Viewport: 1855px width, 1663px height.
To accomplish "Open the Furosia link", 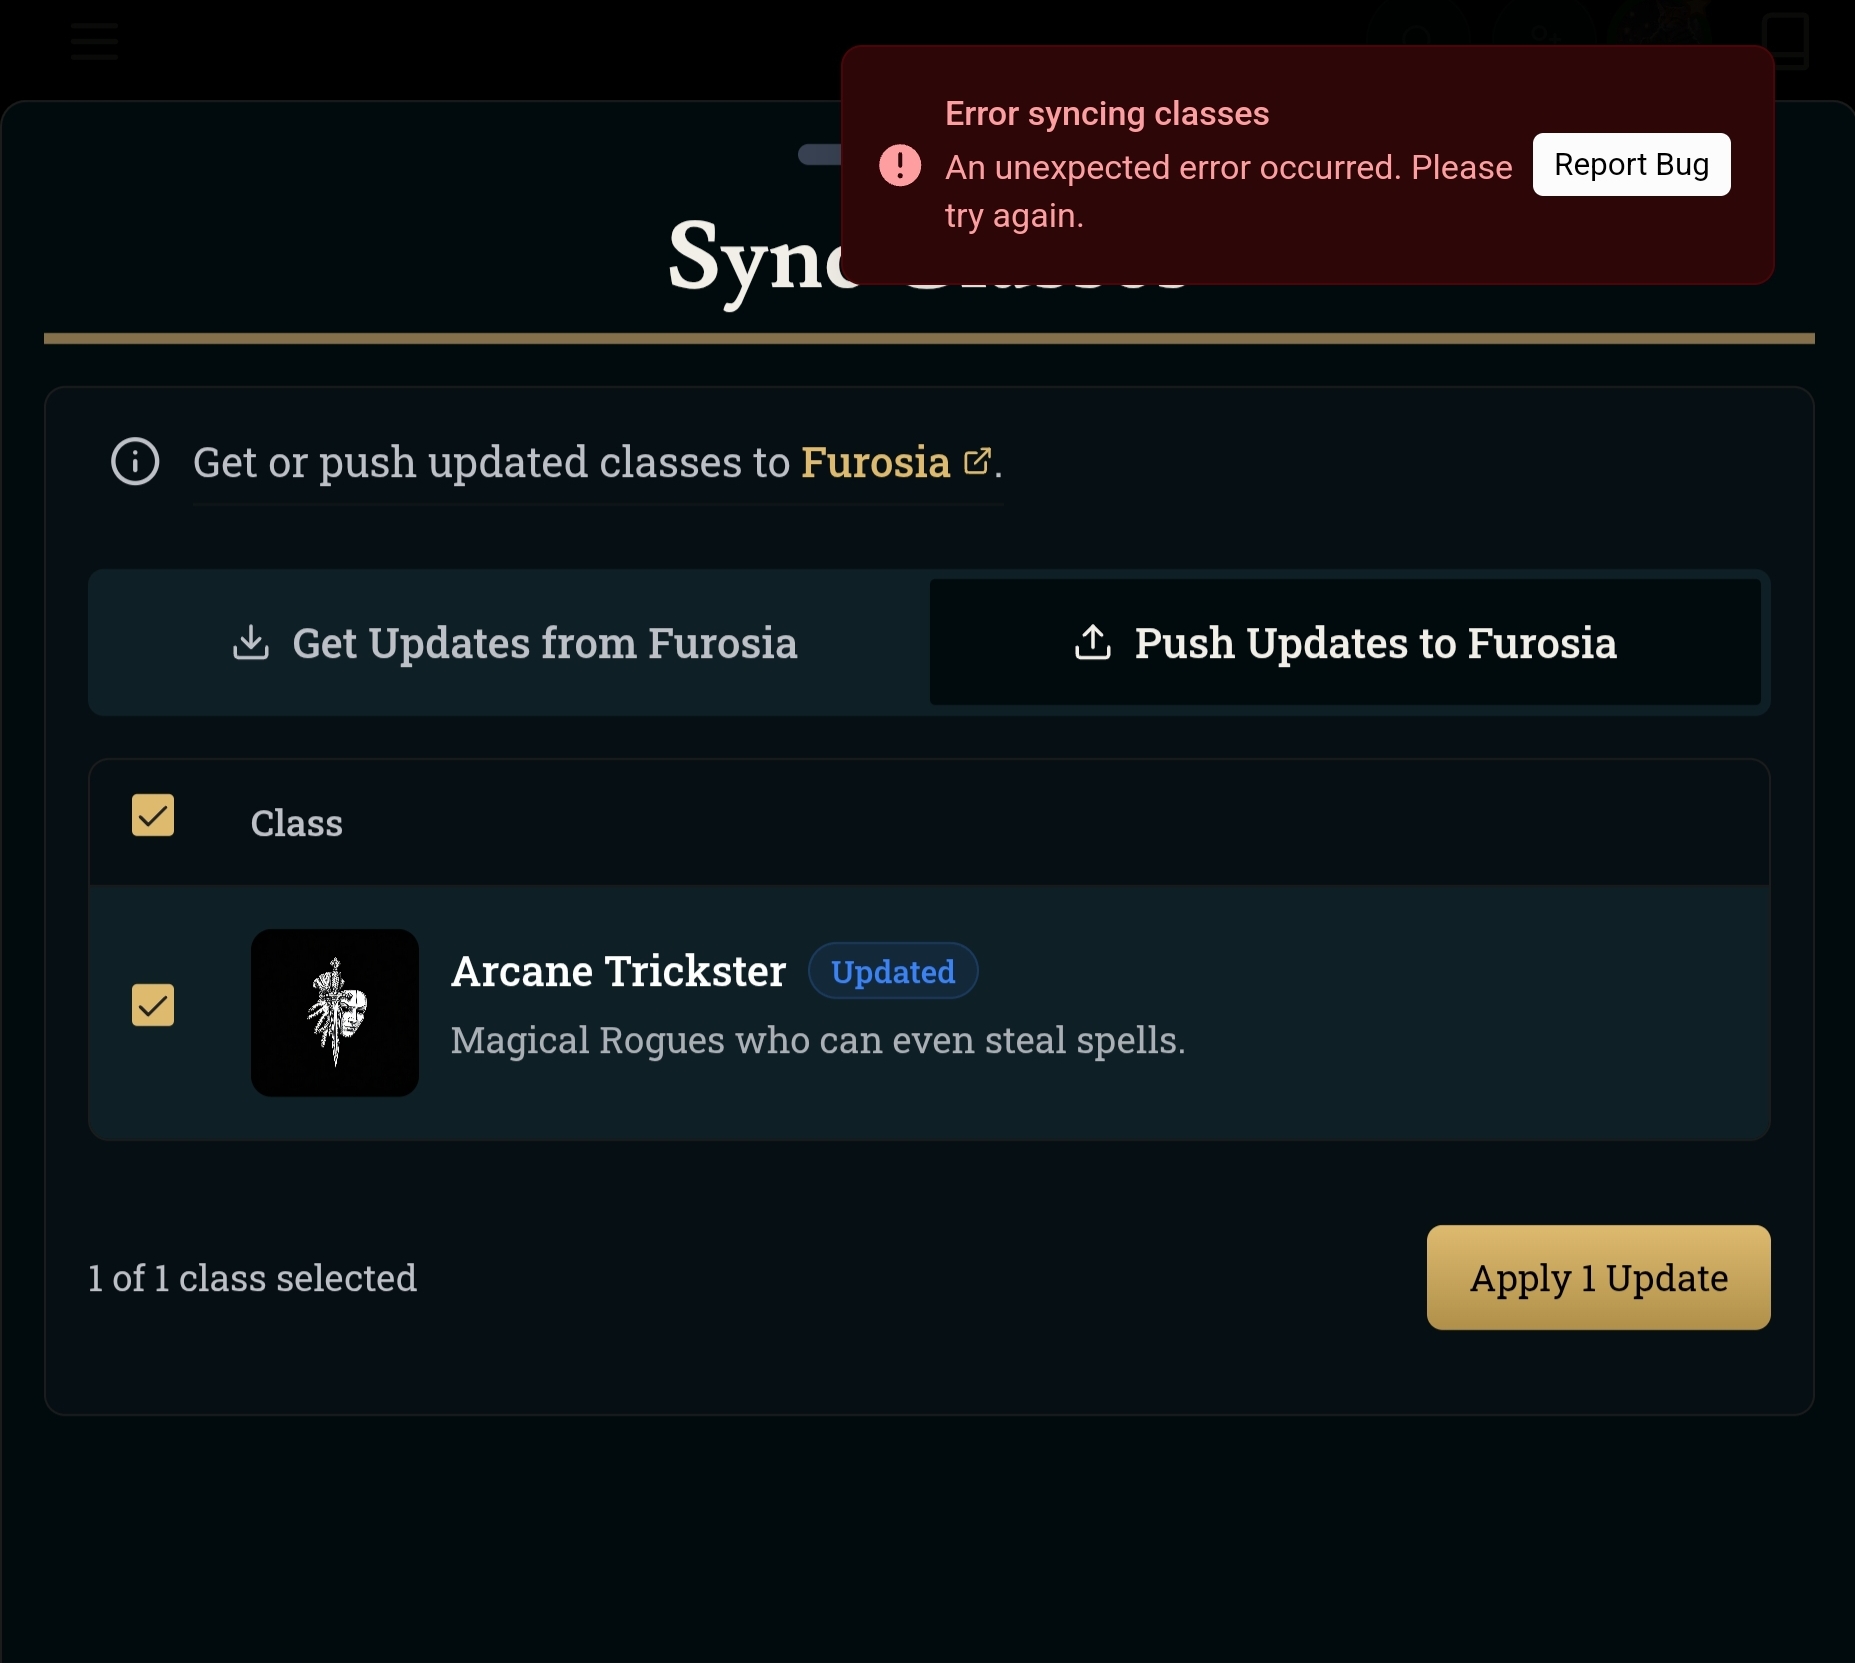I will (x=875, y=462).
